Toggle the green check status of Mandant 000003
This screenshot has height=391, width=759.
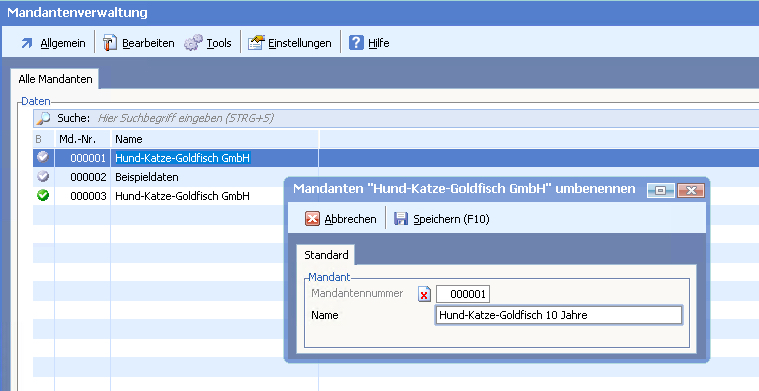coord(43,196)
